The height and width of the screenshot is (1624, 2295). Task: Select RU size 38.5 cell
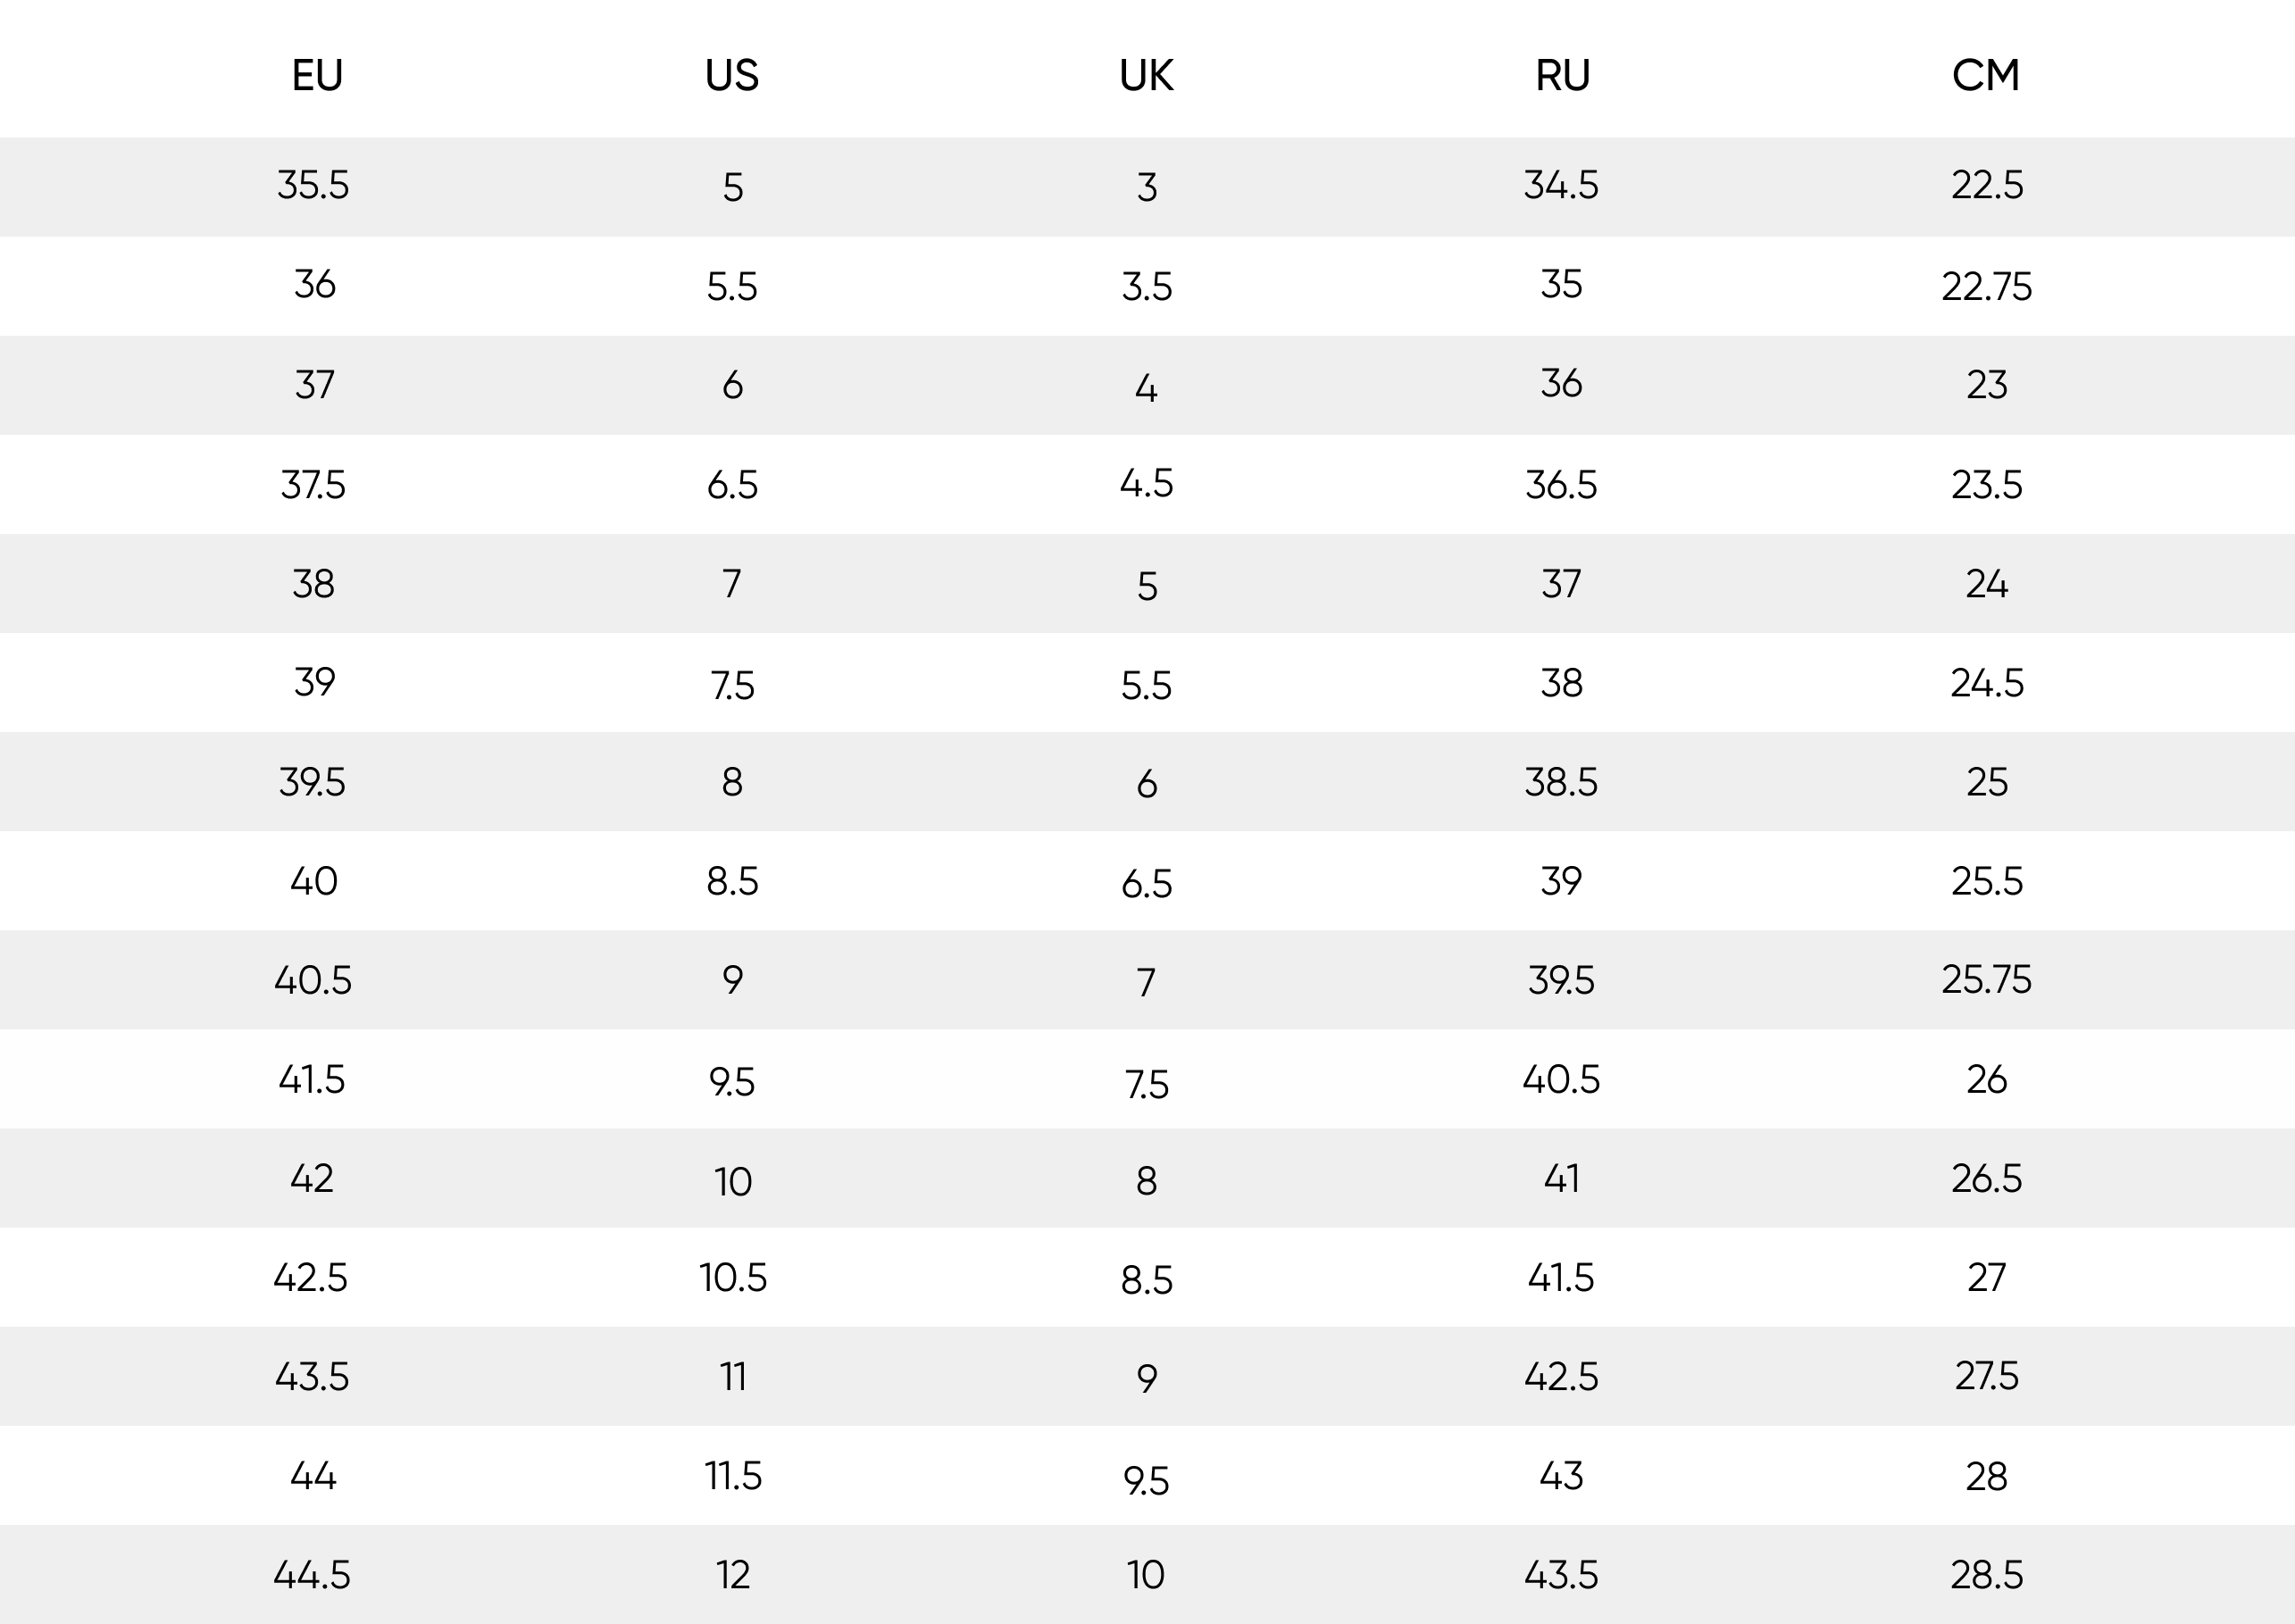tap(1561, 782)
